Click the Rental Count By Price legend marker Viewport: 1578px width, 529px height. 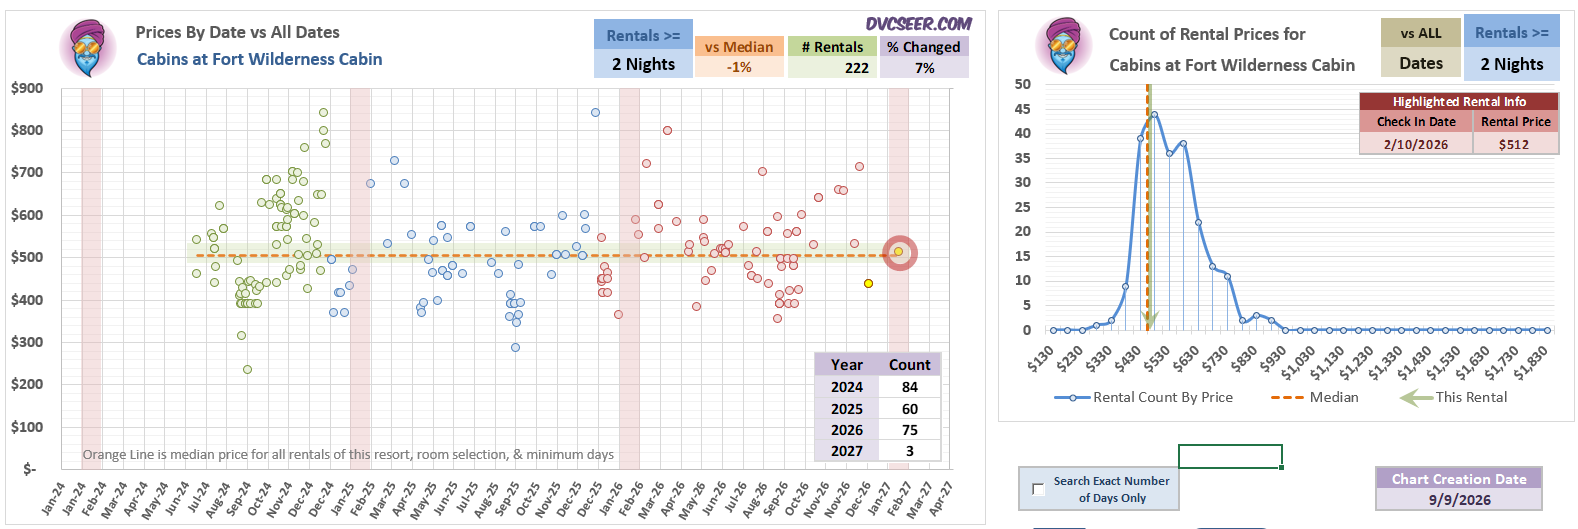point(1071,397)
